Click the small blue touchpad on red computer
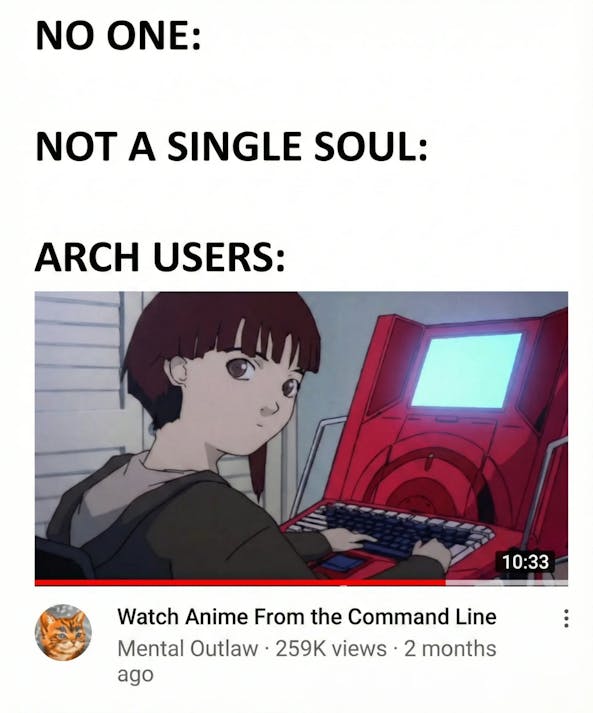Viewport: 593px width, 713px height. pyautogui.click(x=342, y=564)
